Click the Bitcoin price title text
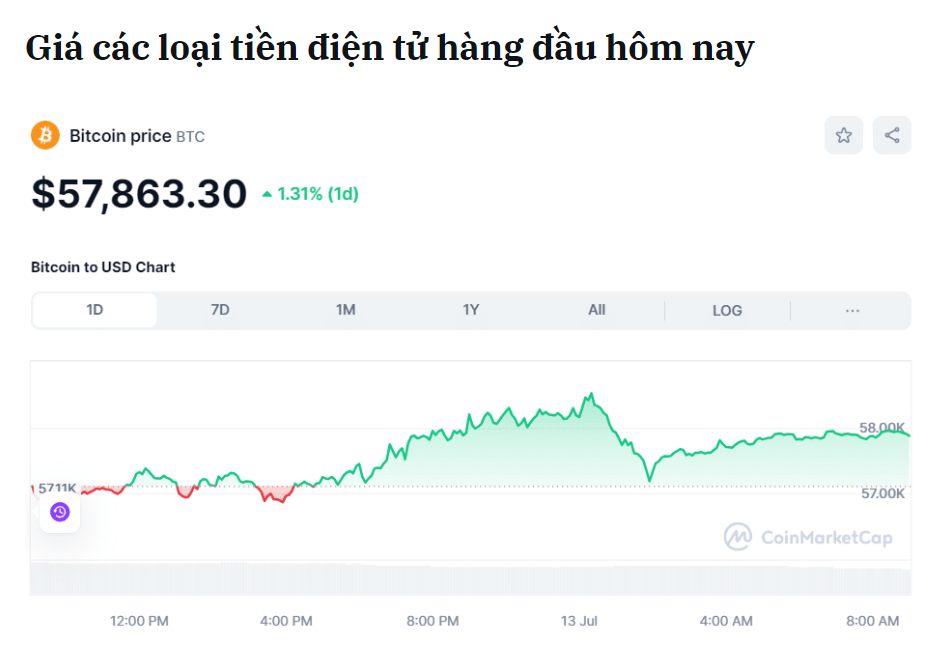 pyautogui.click(x=120, y=136)
